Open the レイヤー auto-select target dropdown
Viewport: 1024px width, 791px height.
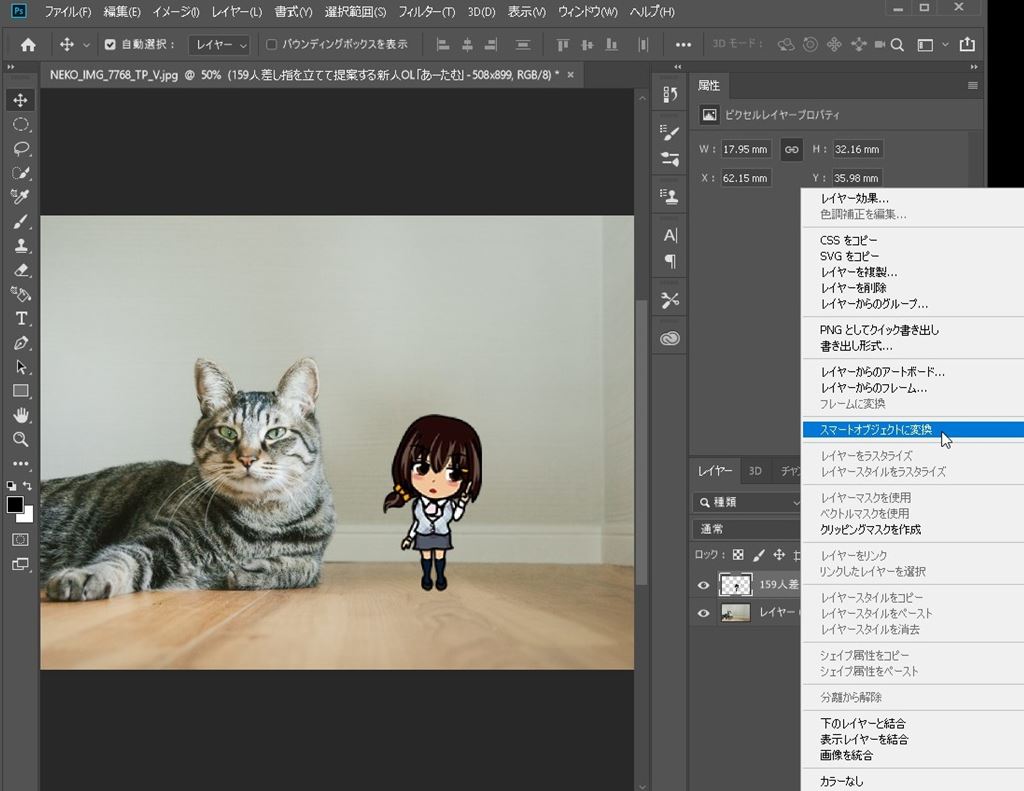click(x=219, y=45)
